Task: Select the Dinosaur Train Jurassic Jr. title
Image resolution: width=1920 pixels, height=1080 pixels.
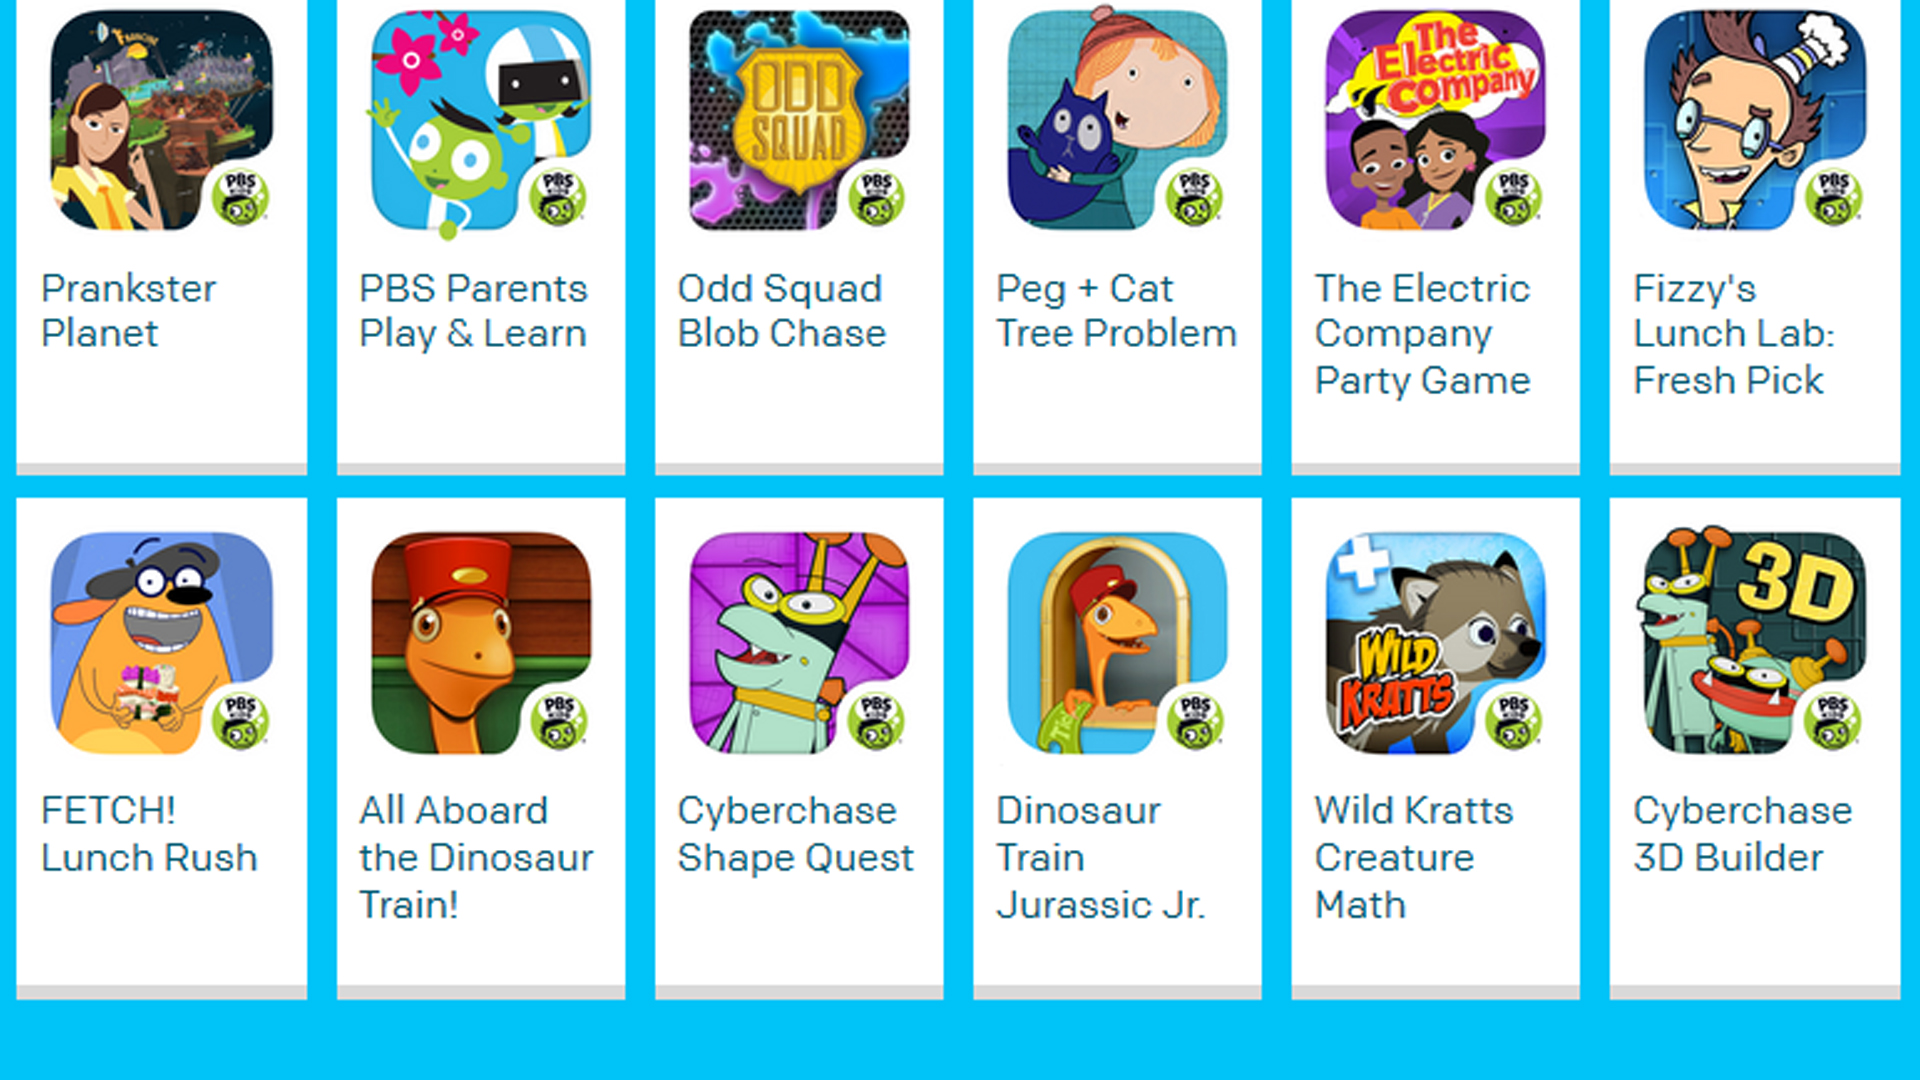Action: [1101, 857]
